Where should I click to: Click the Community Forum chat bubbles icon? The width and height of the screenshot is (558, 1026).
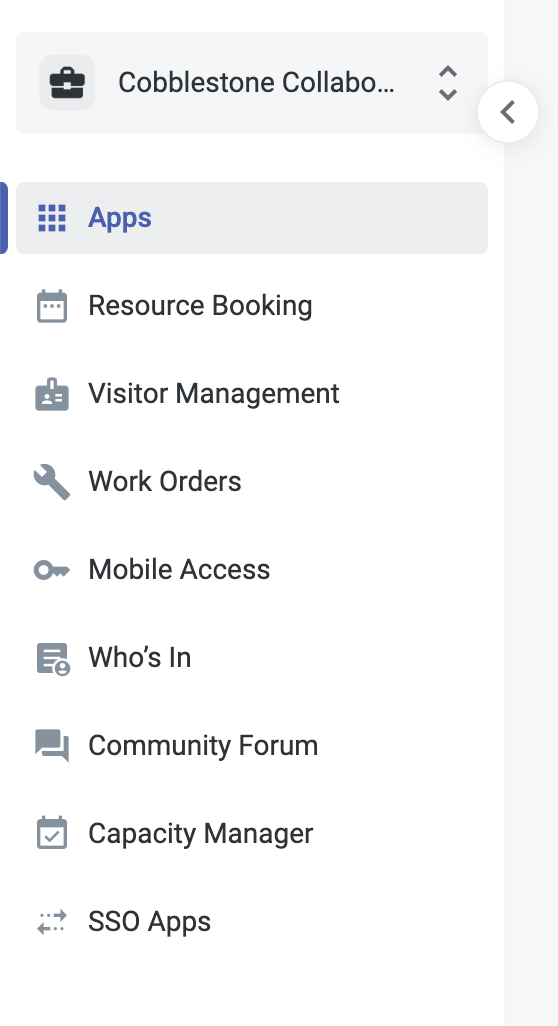click(x=52, y=746)
